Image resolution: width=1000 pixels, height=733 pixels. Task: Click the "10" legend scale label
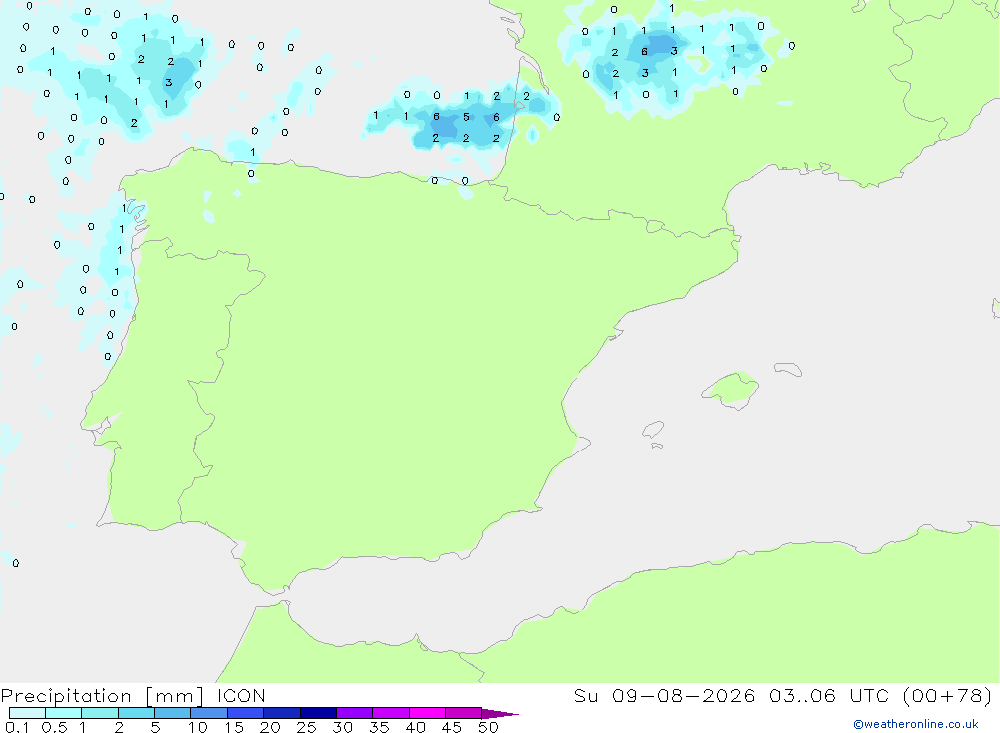pyautogui.click(x=198, y=727)
